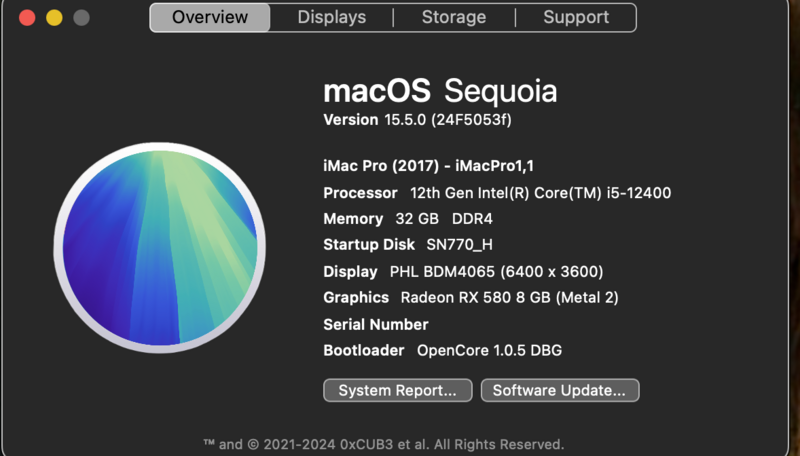Click the macOS Sequoia title
This screenshot has height=456, width=800.
pyautogui.click(x=440, y=91)
